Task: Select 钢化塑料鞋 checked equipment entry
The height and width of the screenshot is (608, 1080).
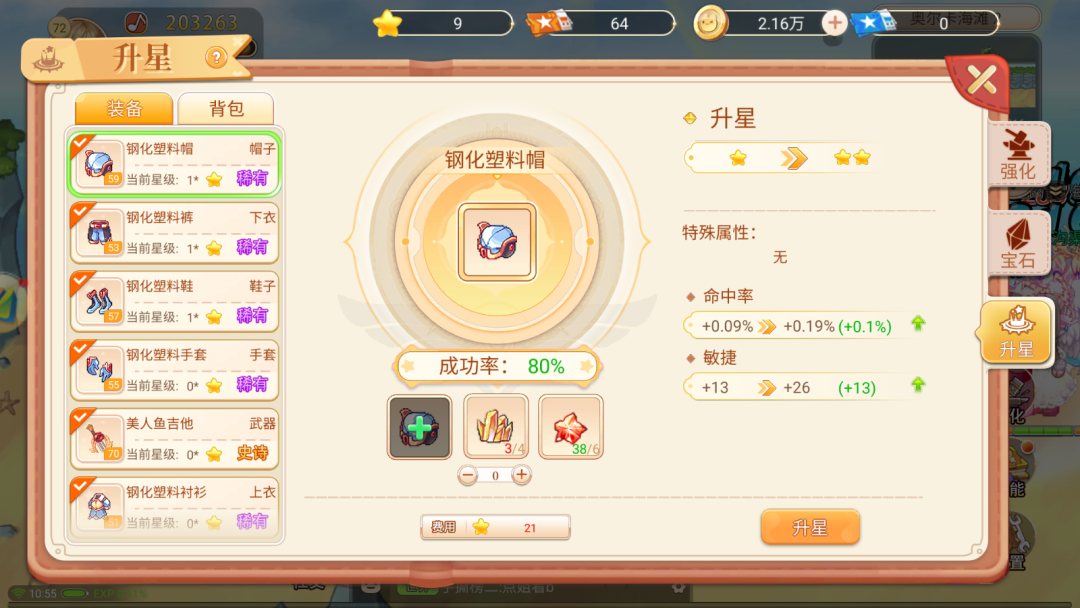Action: [x=175, y=302]
